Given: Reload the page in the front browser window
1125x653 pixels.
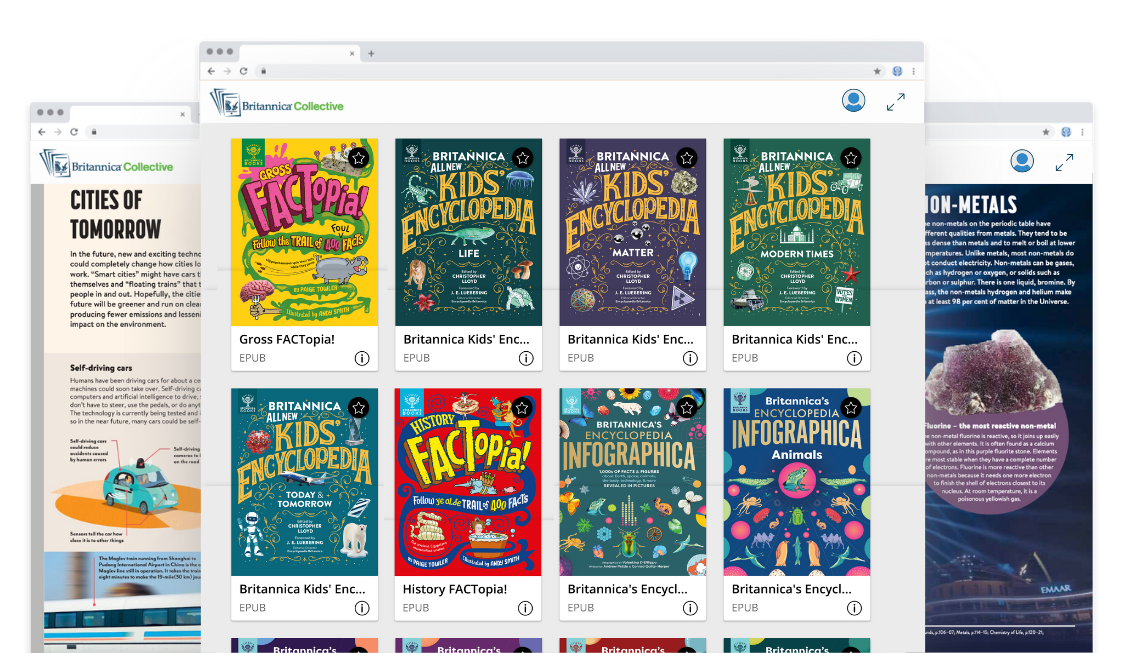Looking at the screenshot, I should [243, 71].
